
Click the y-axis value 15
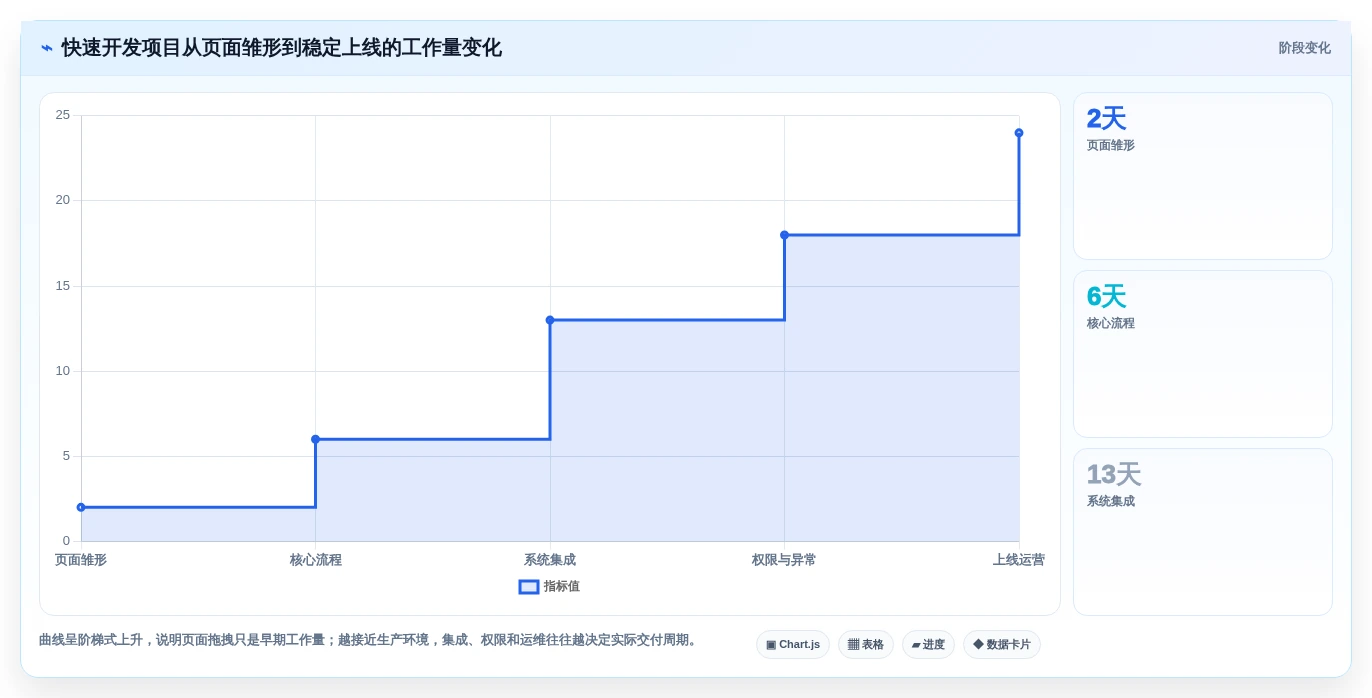click(63, 286)
